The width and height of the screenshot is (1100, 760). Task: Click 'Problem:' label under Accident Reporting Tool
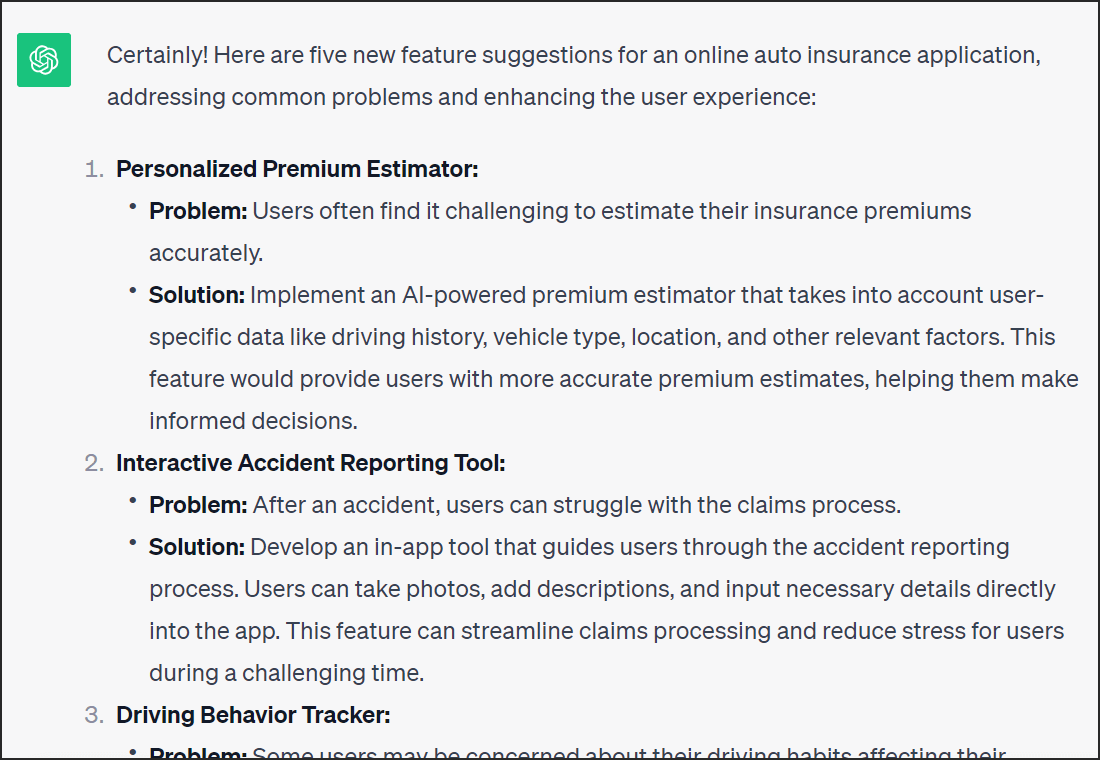198,505
